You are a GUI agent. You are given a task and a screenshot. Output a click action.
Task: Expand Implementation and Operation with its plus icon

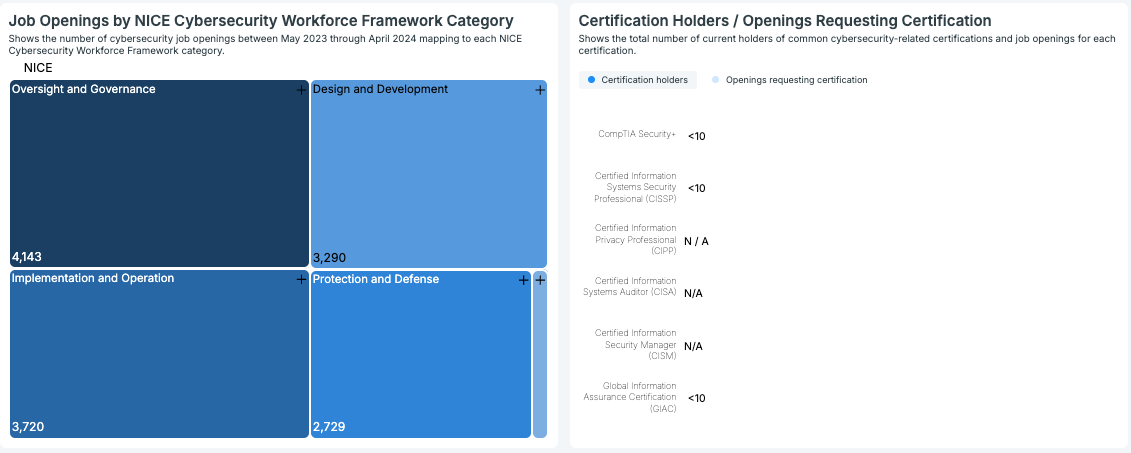[x=300, y=280]
